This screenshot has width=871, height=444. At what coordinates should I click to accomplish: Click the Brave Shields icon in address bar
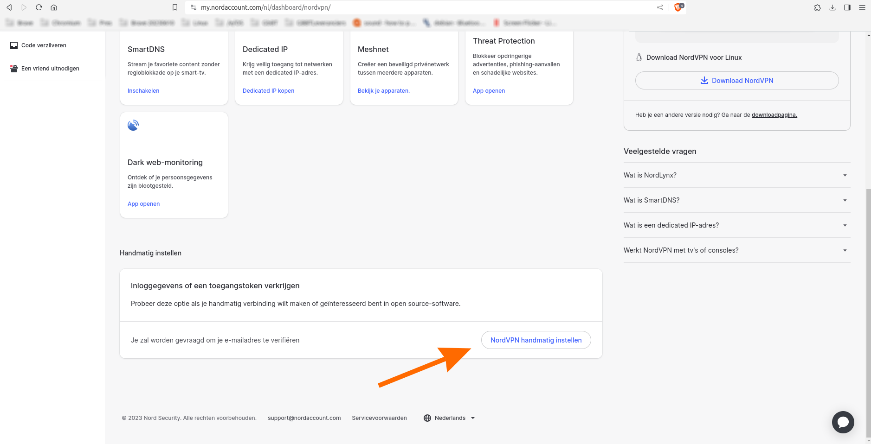679,7
